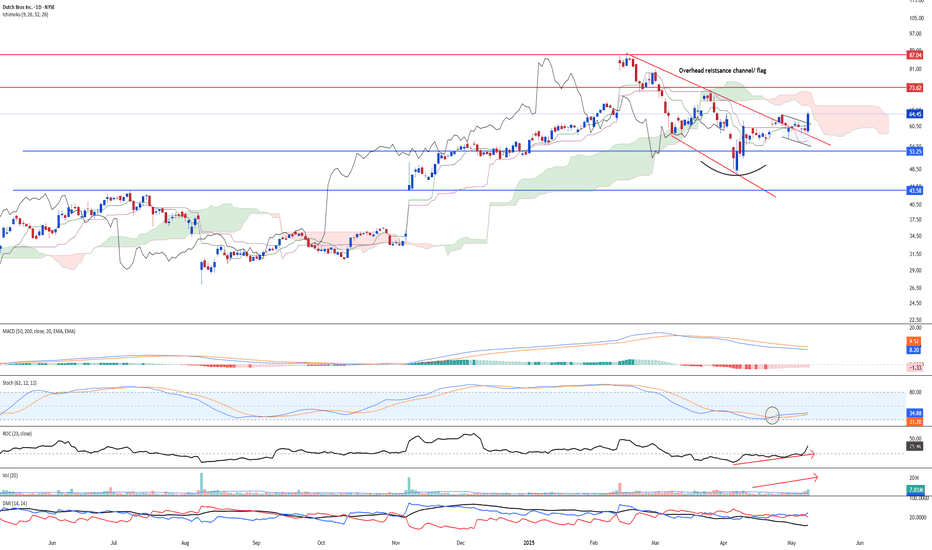The width and height of the screenshot is (932, 550).
Task: Click the red 73.62 price label
Action: coord(915,87)
